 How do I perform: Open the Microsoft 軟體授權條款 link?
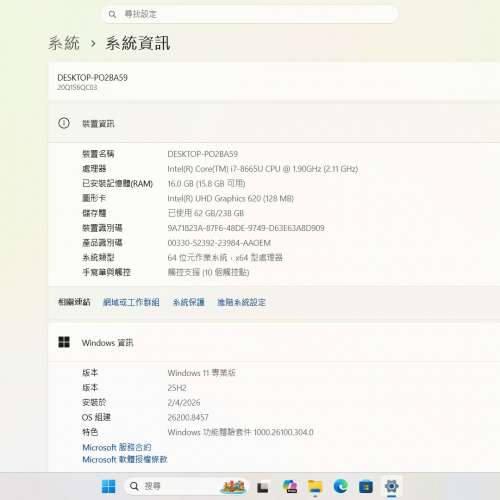click(125, 459)
